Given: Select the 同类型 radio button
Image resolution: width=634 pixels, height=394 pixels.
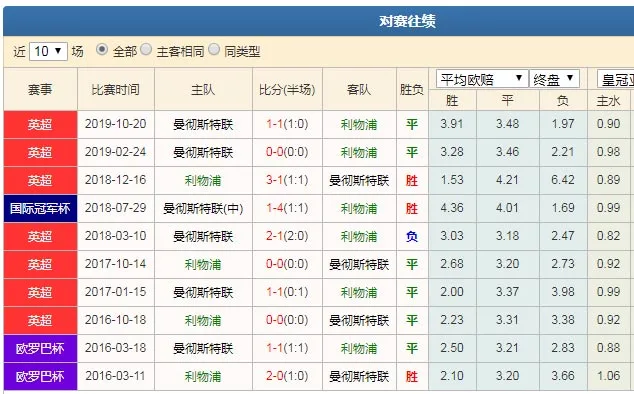Looking at the screenshot, I should click(x=214, y=50).
